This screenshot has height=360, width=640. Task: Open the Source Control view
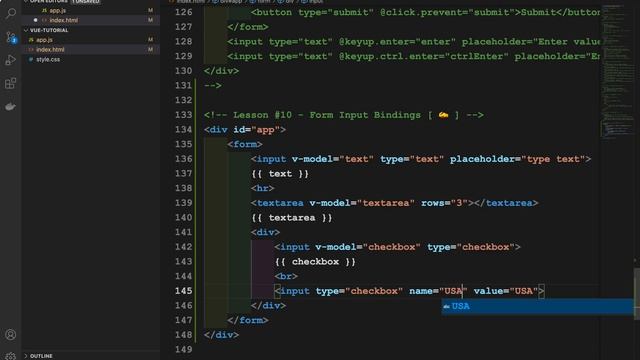11,37
